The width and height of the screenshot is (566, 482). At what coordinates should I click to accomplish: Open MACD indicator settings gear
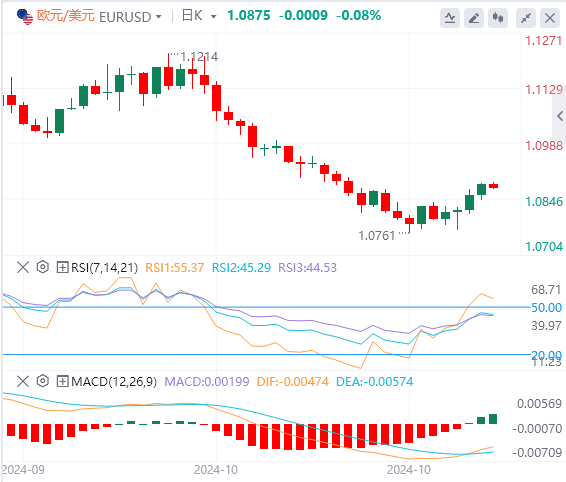(43, 381)
